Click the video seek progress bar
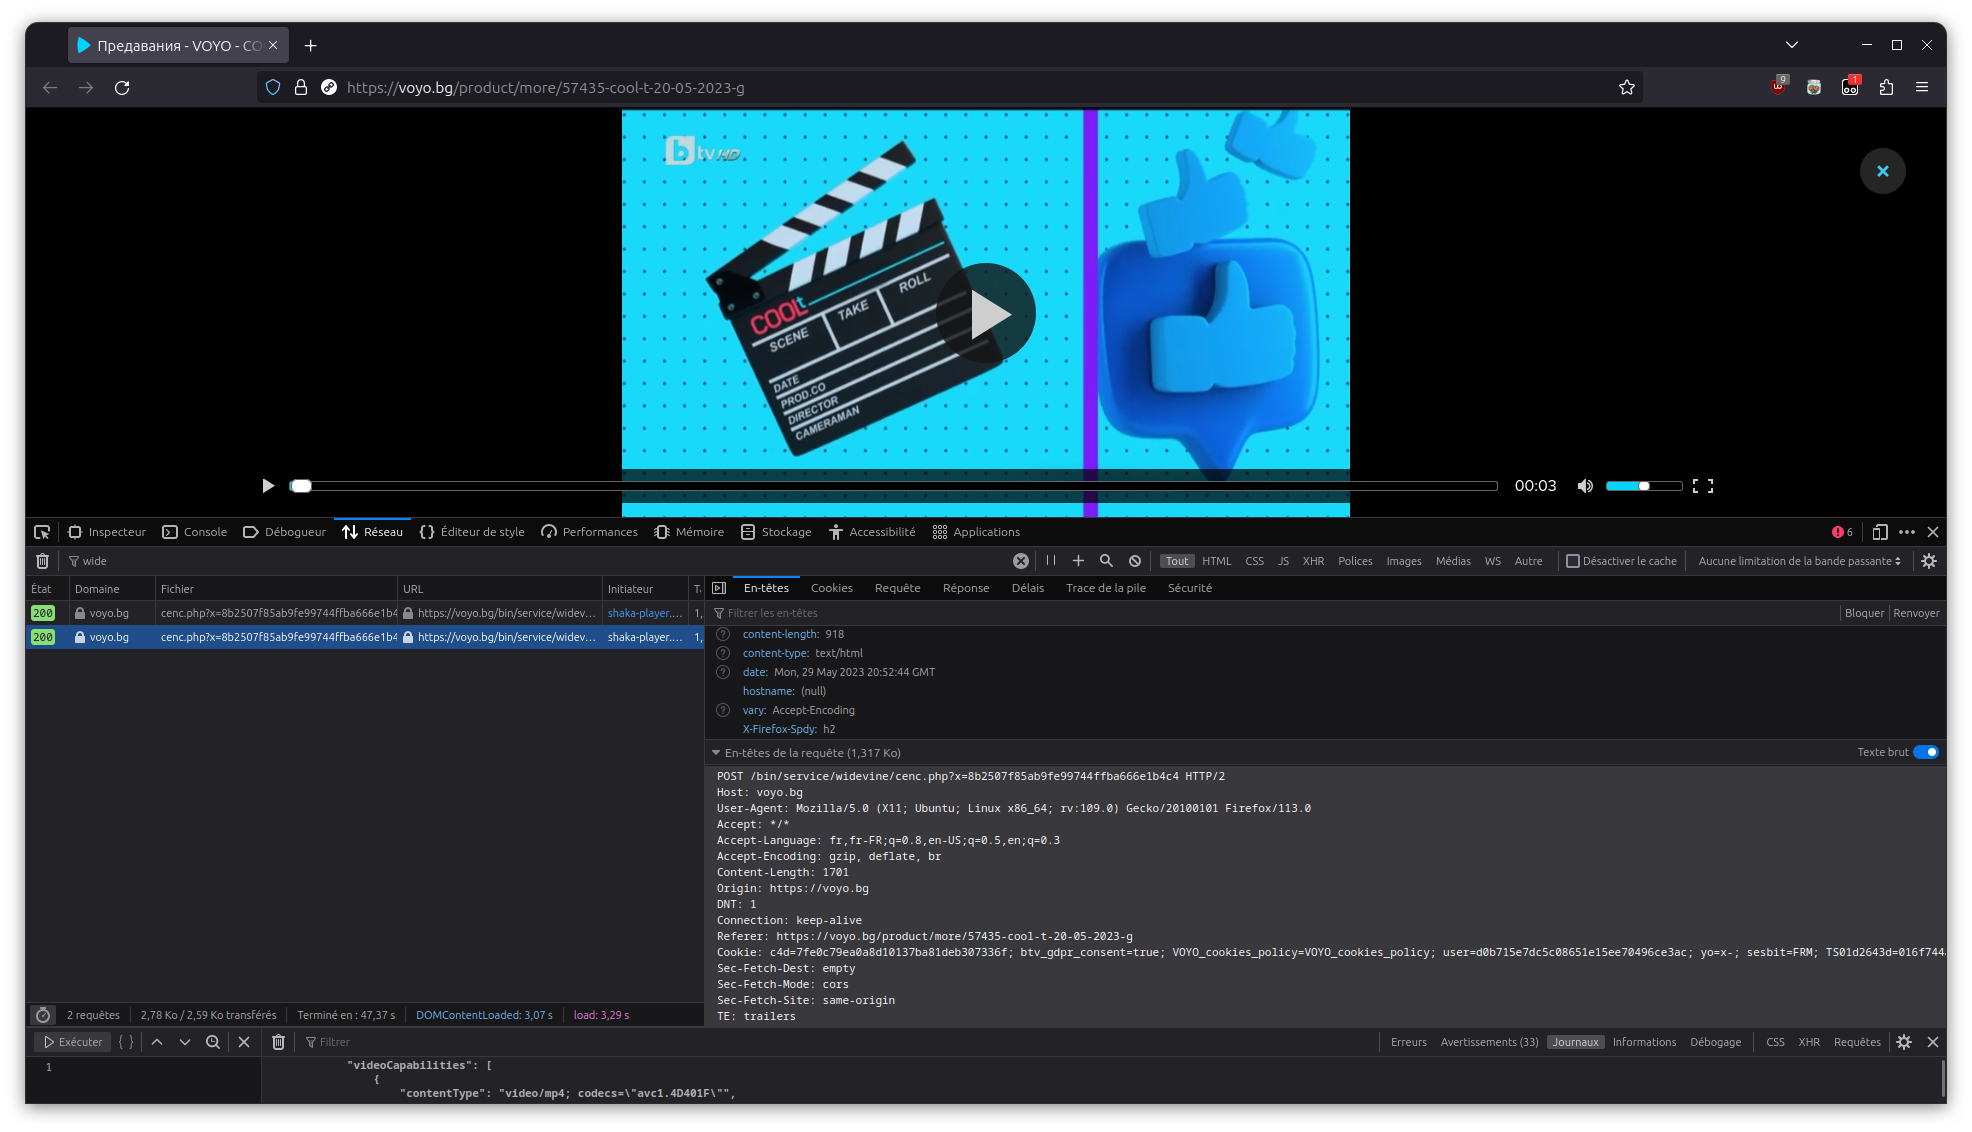 coord(893,486)
